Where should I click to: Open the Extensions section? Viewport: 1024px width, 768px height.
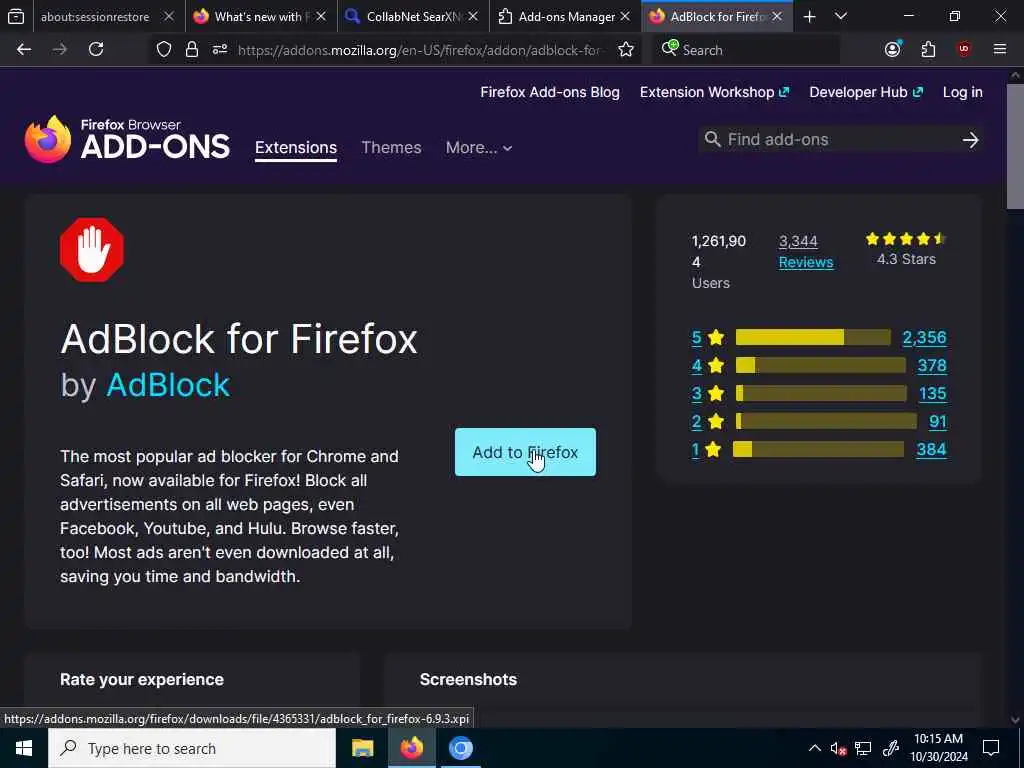296,148
